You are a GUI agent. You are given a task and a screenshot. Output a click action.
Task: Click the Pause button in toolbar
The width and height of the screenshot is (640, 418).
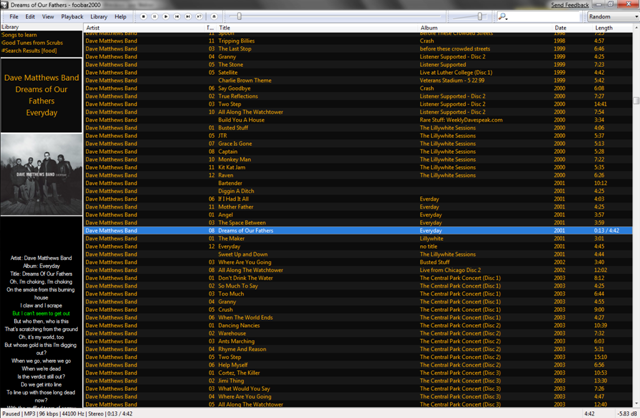coord(155,17)
